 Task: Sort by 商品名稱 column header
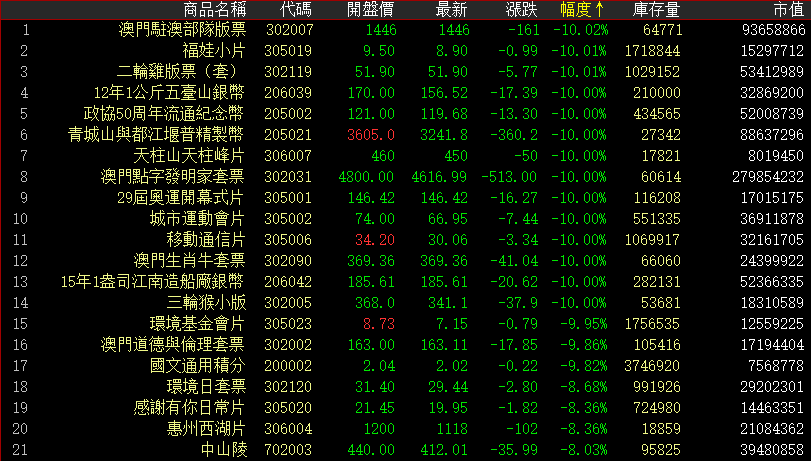coord(215,9)
